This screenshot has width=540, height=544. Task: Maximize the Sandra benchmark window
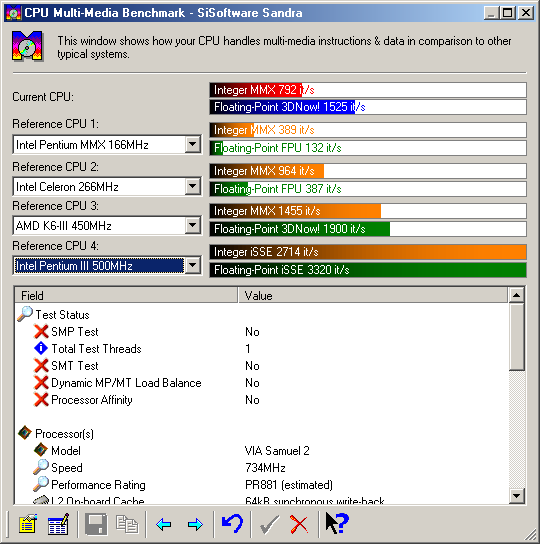pyautogui.click(x=507, y=13)
